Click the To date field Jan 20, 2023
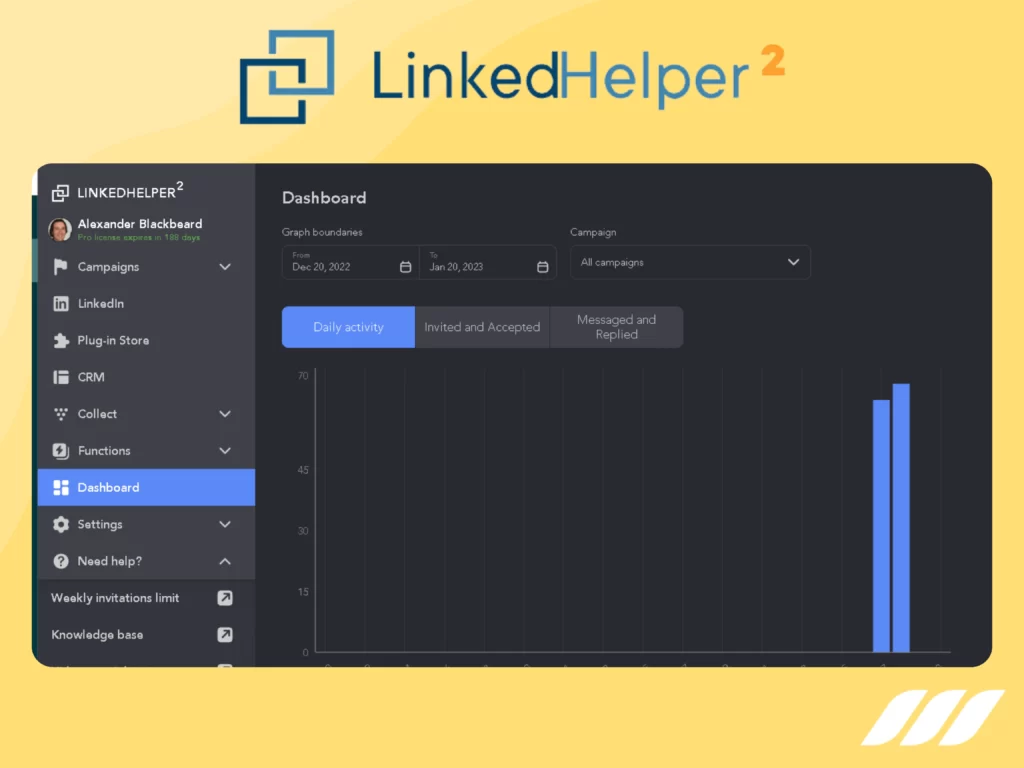The height and width of the screenshot is (768, 1024). tap(488, 262)
